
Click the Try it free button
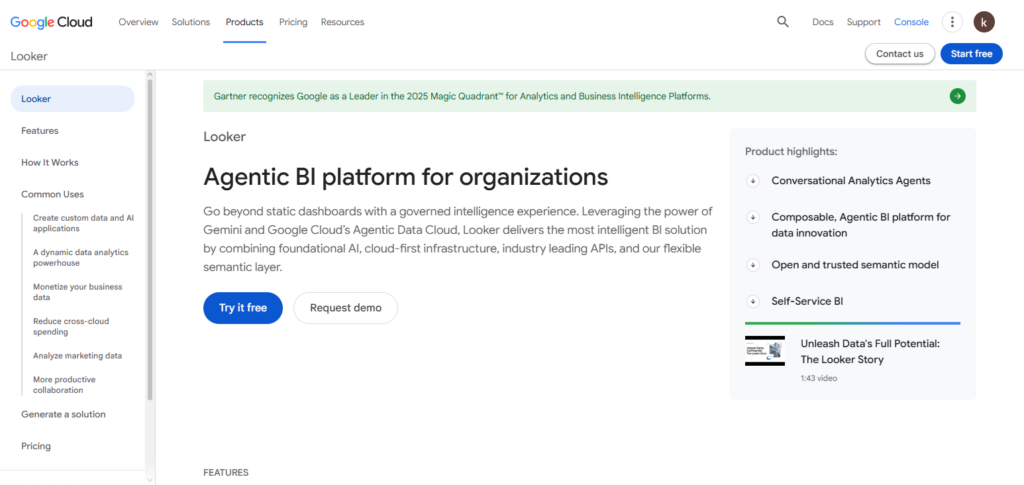(x=243, y=308)
